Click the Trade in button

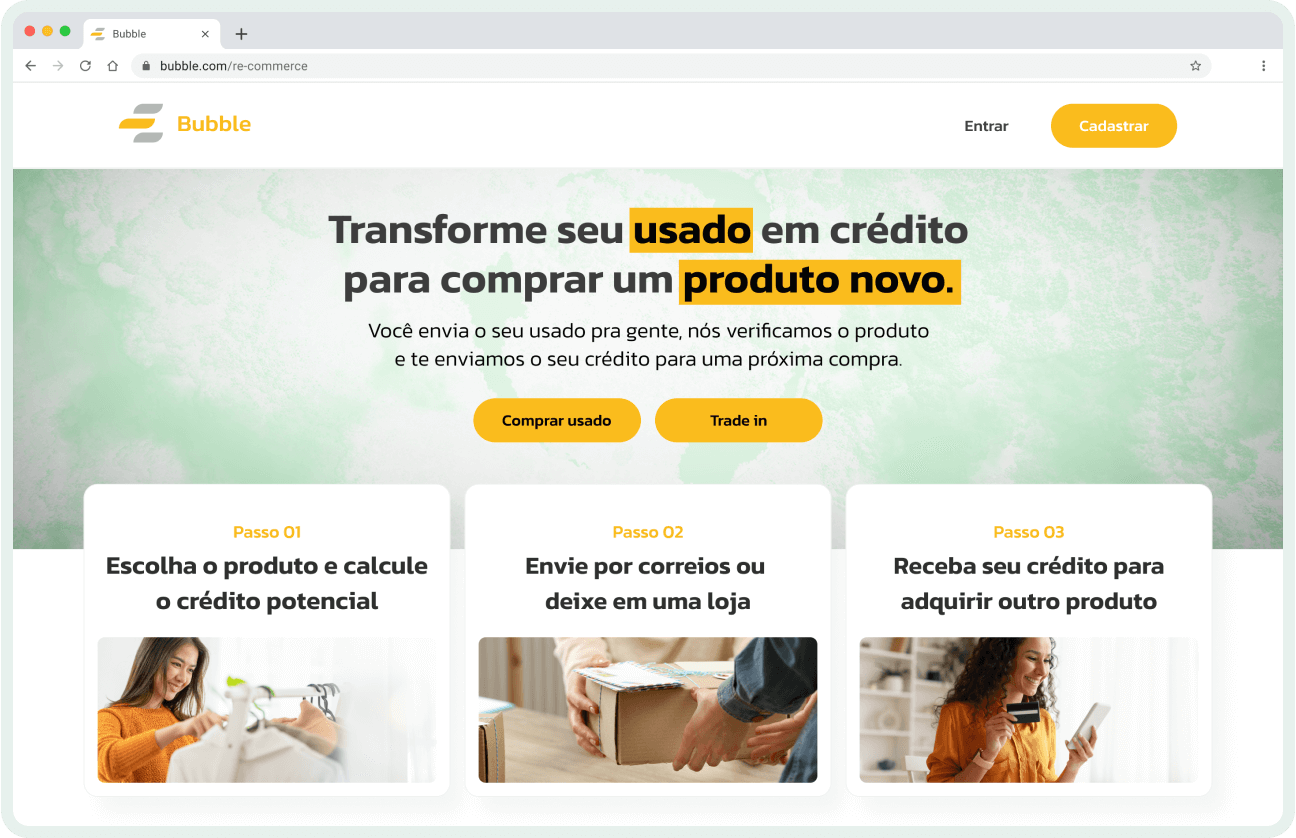739,420
